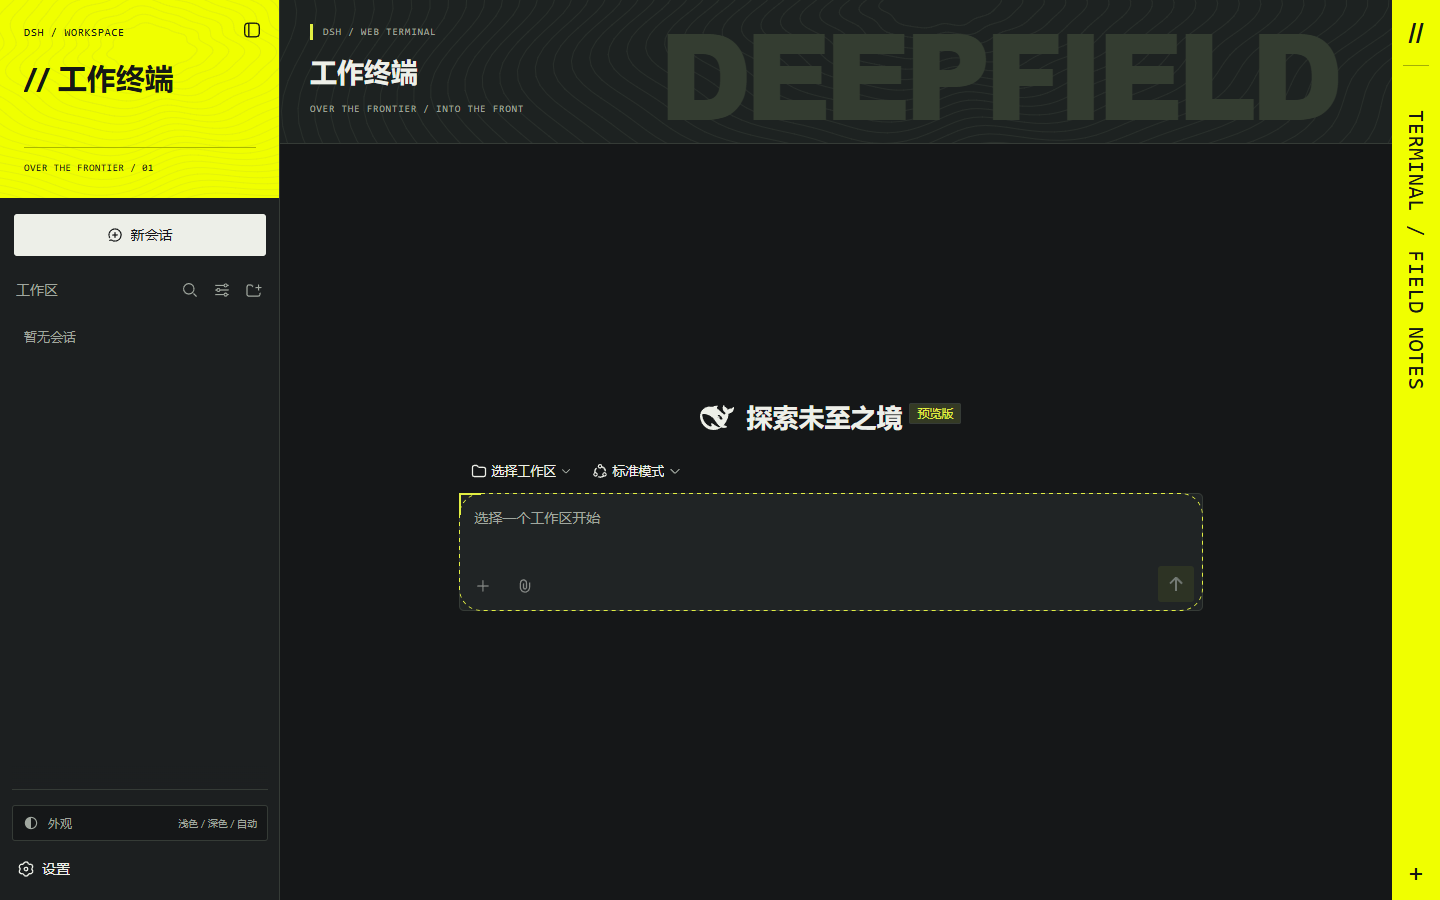The image size is (1440, 900).
Task: Click the plus icon on yellow right bar
Action: (x=1416, y=874)
